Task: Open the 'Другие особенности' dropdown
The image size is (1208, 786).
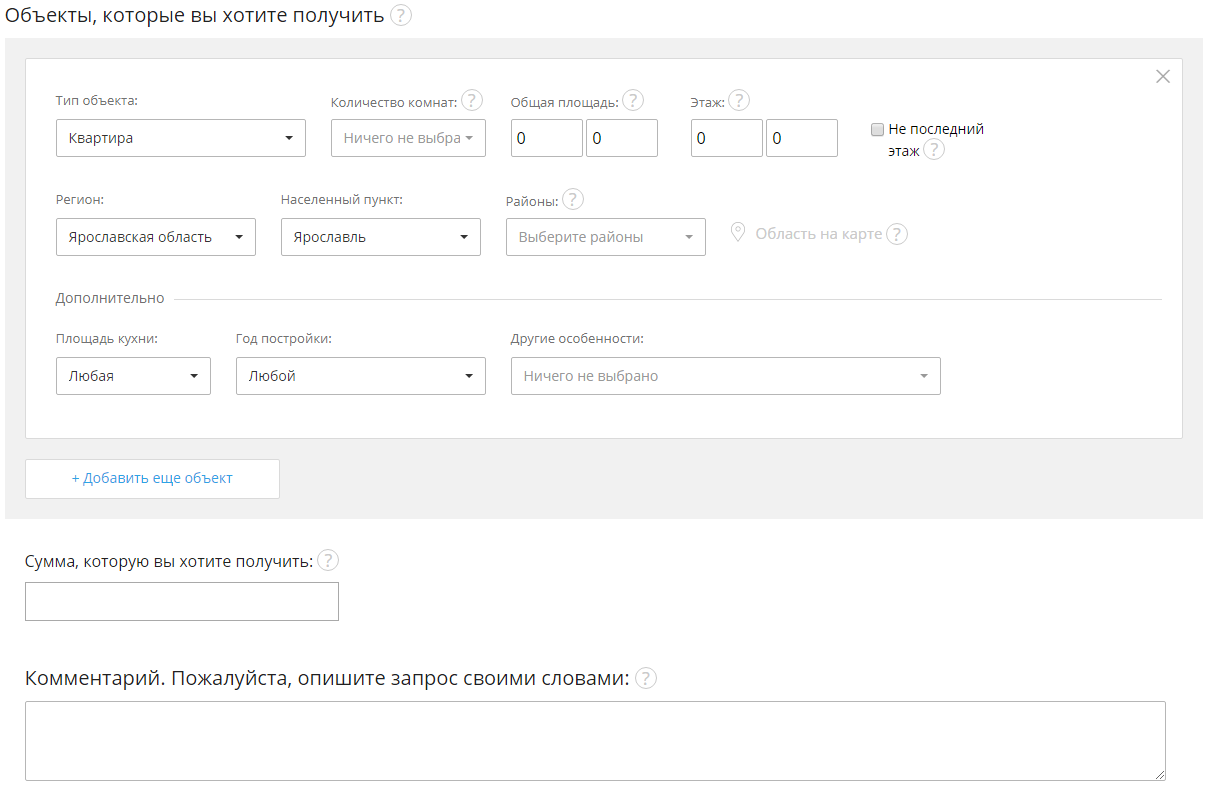Action: 725,376
